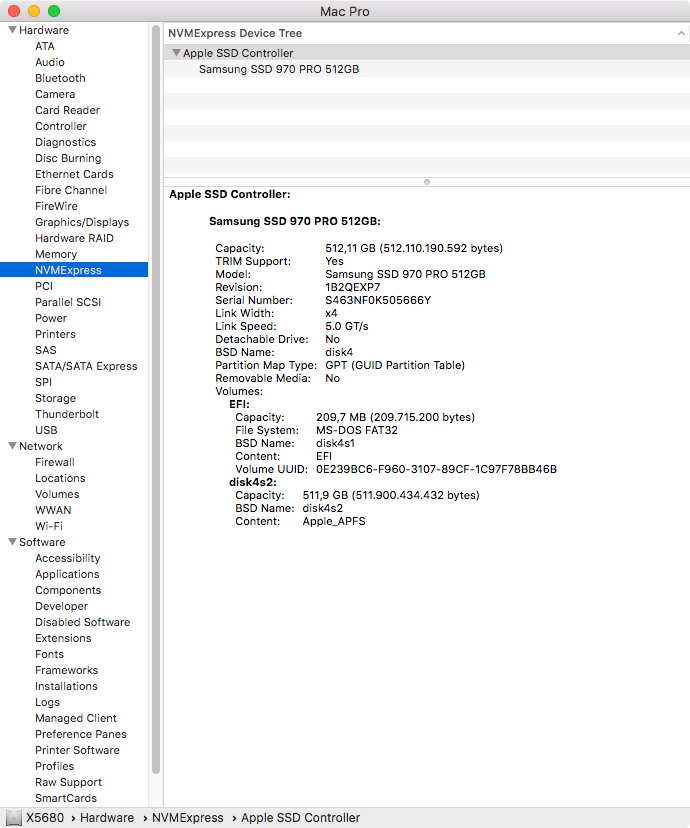The width and height of the screenshot is (690, 828).
Task: Show Card Reader information
Action: point(68,110)
